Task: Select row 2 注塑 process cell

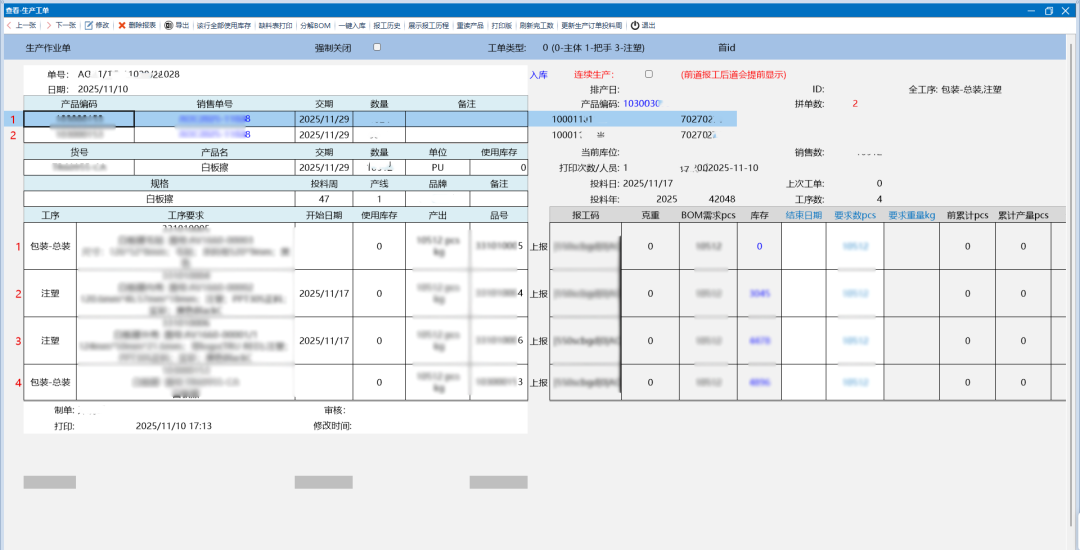Action: pyautogui.click(x=50, y=293)
